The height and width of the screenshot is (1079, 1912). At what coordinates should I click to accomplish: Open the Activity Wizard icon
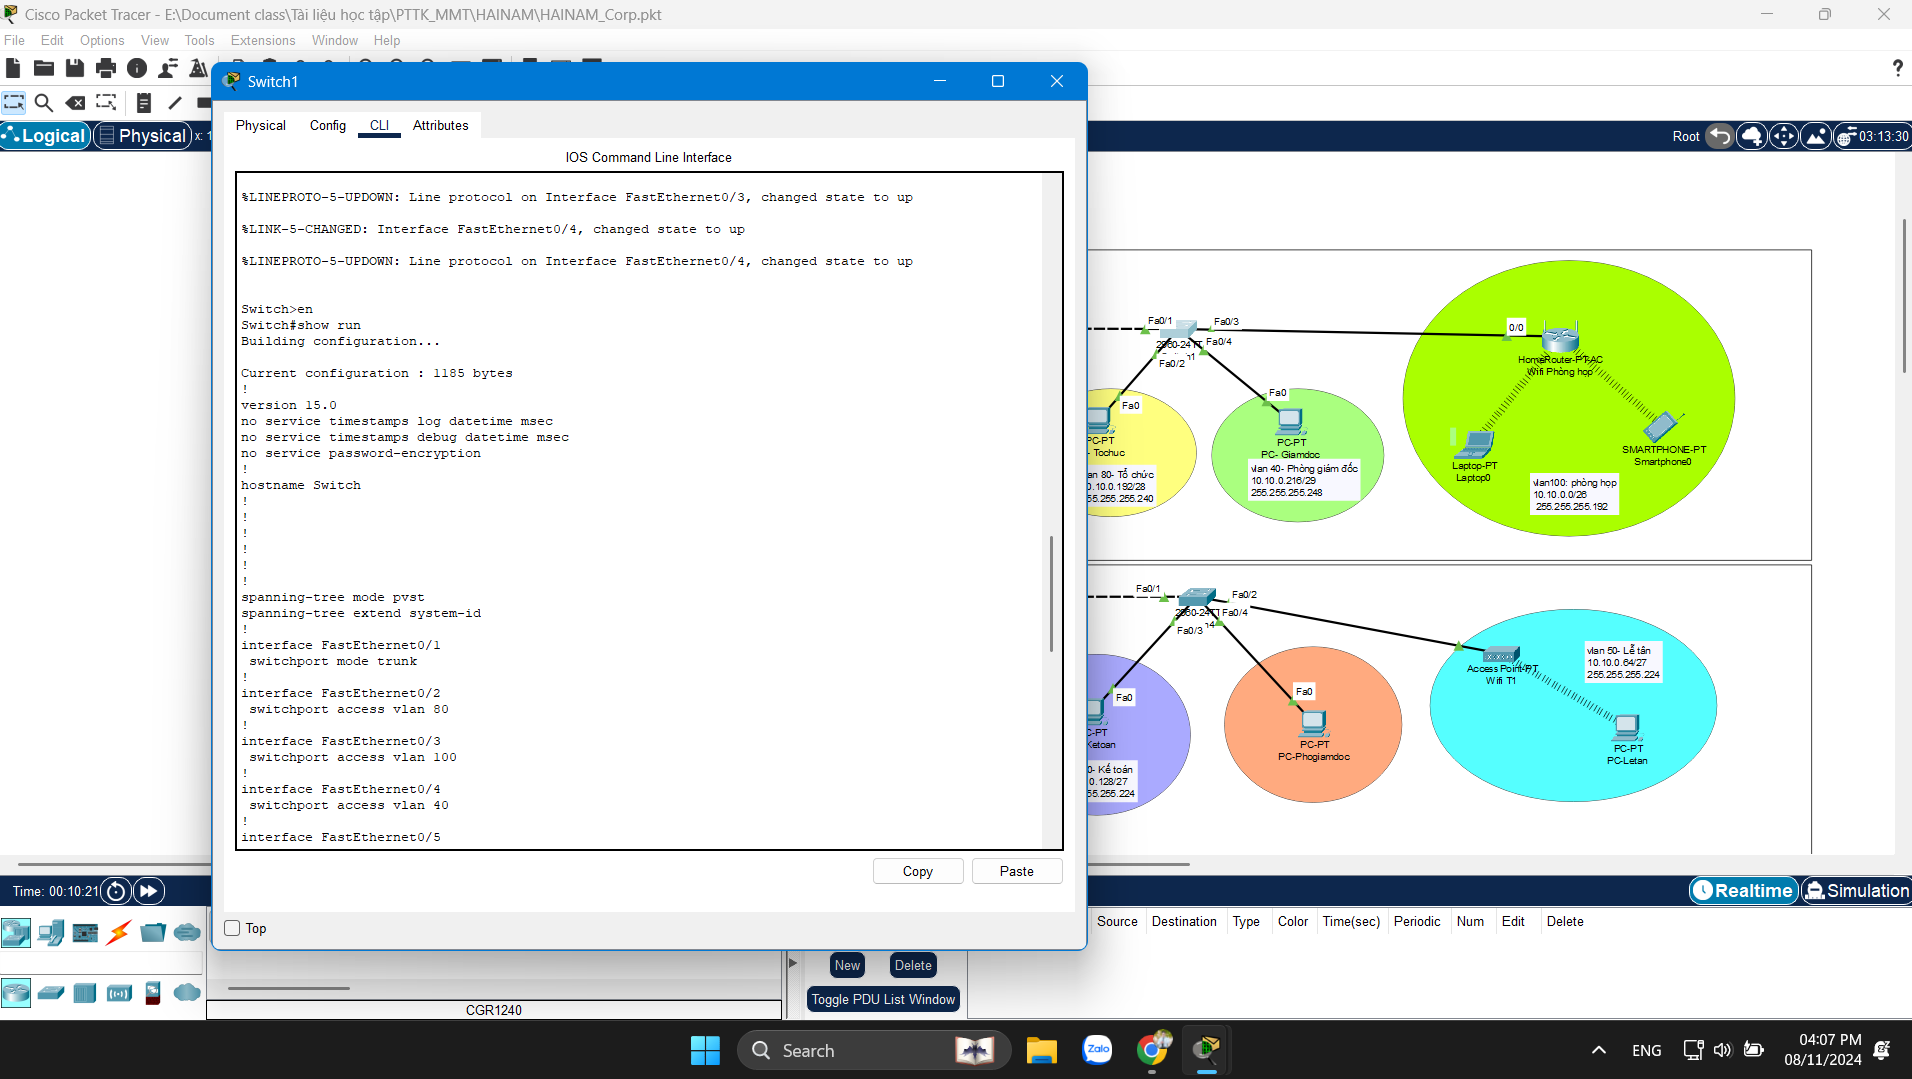198,68
